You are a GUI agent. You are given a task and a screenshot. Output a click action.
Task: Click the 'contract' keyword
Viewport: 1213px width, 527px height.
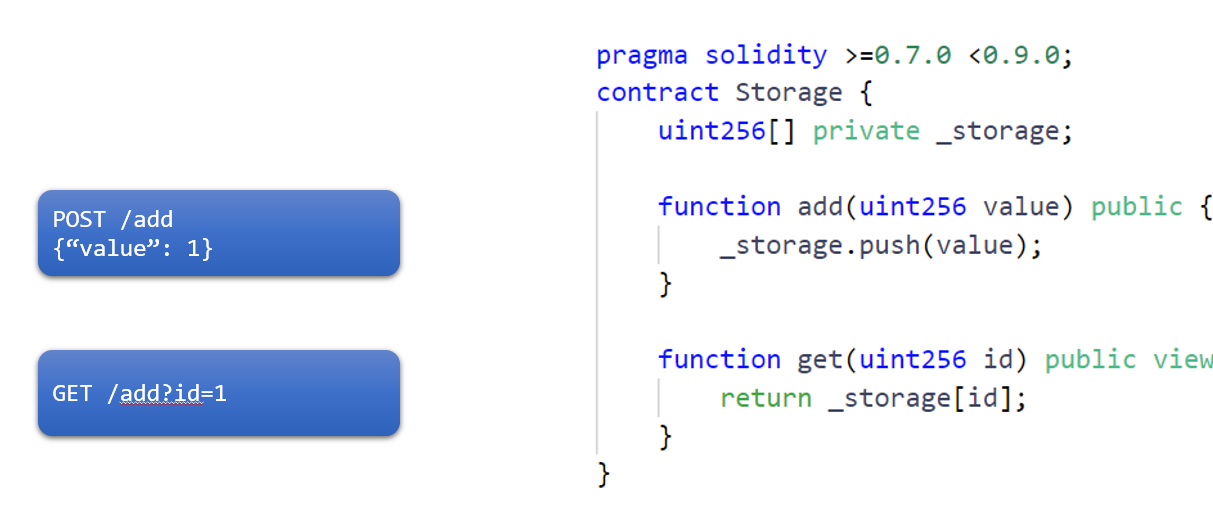pyautogui.click(x=657, y=93)
